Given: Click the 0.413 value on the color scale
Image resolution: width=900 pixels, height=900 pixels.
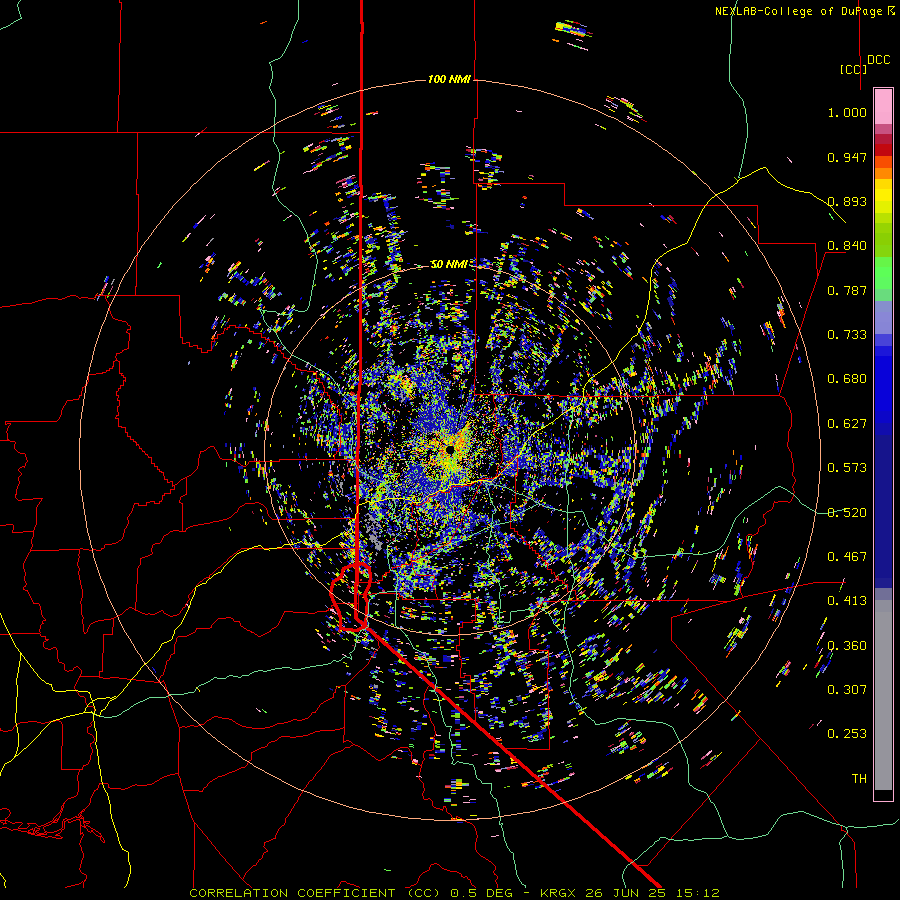Looking at the screenshot, I should [847, 601].
